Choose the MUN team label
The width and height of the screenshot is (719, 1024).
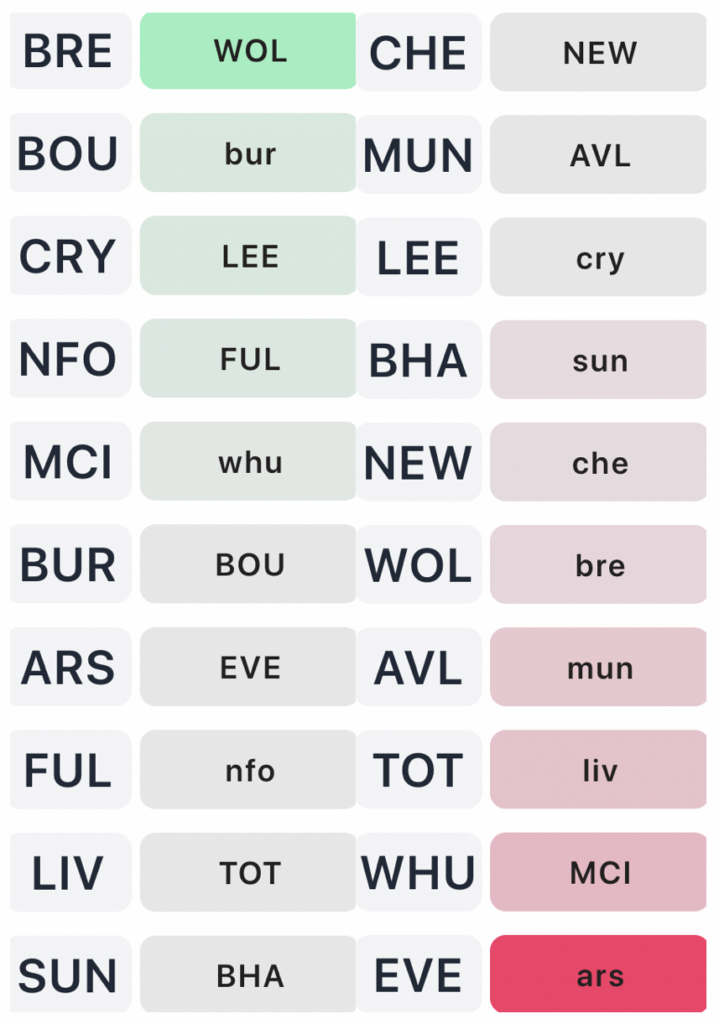click(x=418, y=155)
